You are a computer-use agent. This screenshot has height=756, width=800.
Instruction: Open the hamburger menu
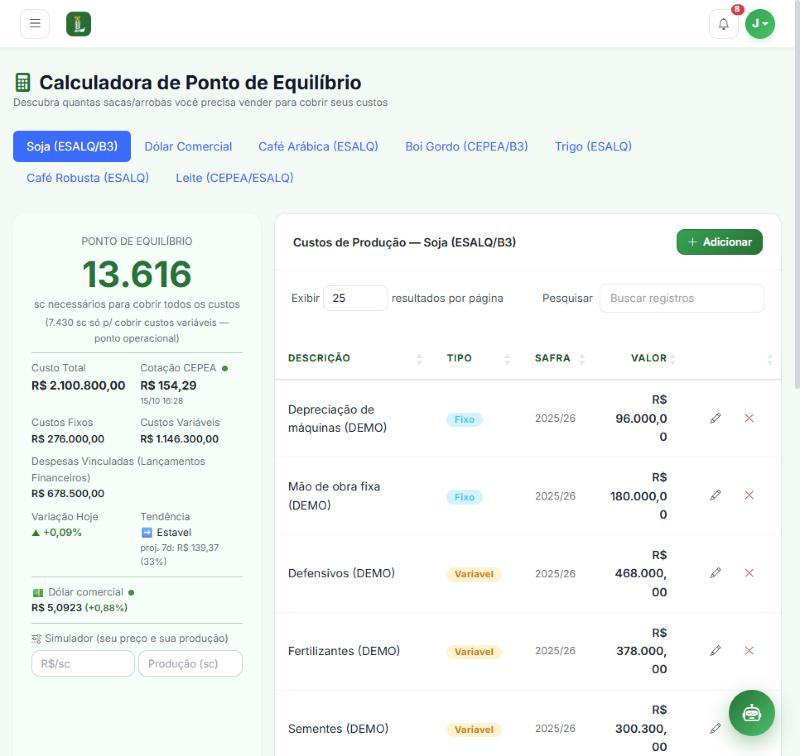pos(35,23)
